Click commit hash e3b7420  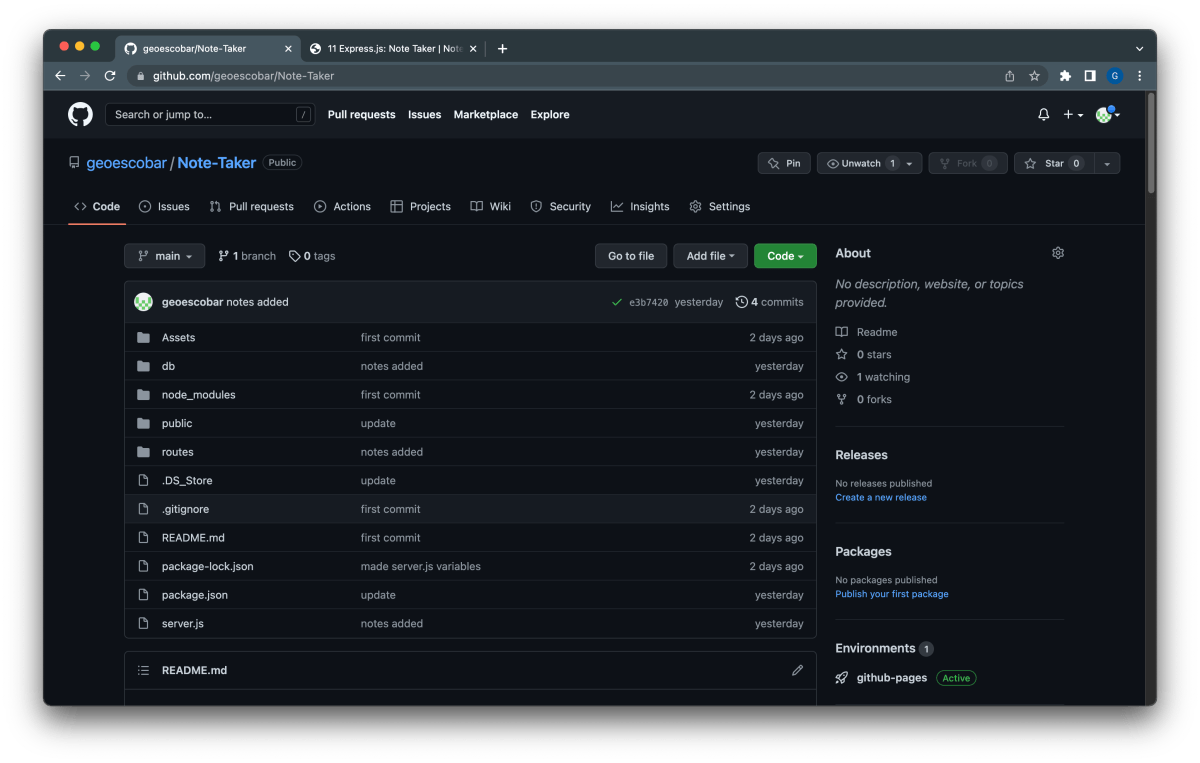pos(648,302)
